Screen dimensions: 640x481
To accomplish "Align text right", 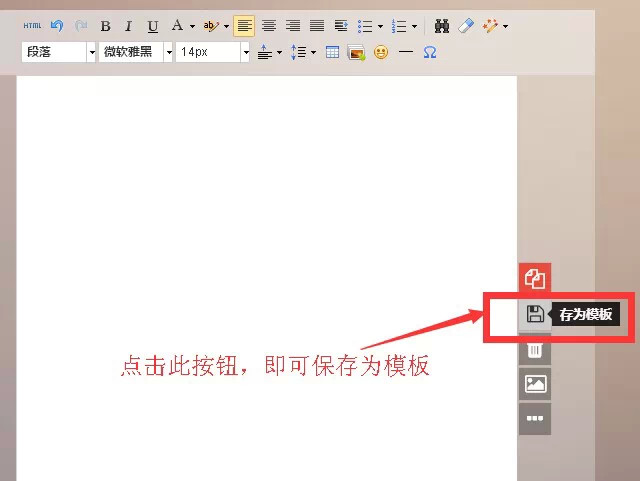I will pyautogui.click(x=293, y=26).
